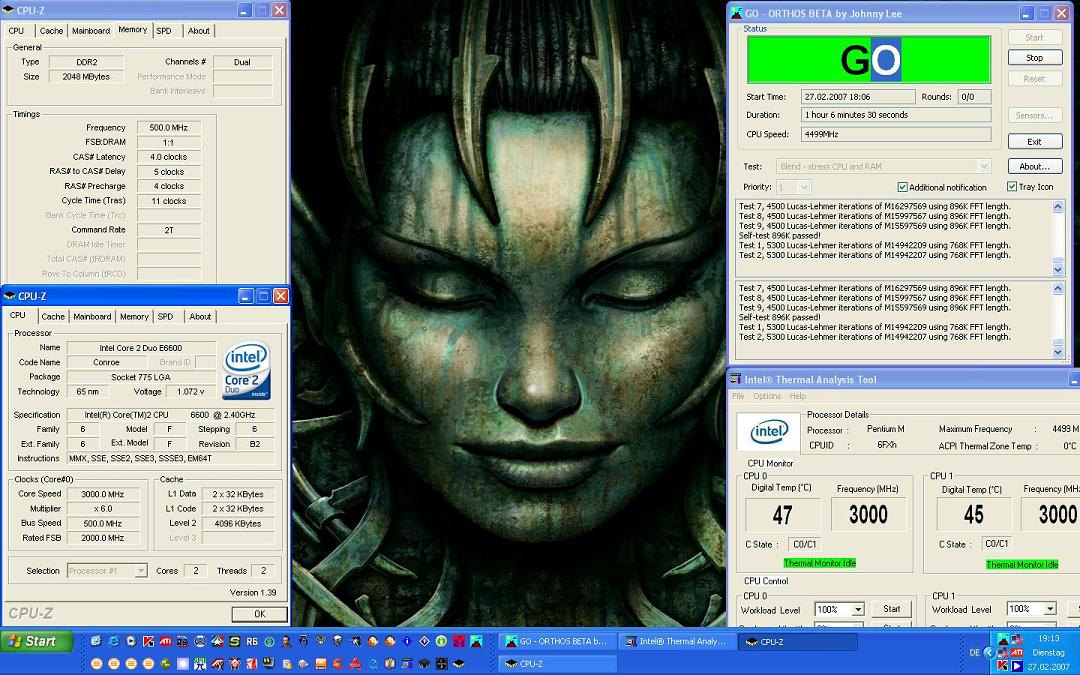
Task: Expand hidden tray icons with the chevron
Action: pos(990,653)
